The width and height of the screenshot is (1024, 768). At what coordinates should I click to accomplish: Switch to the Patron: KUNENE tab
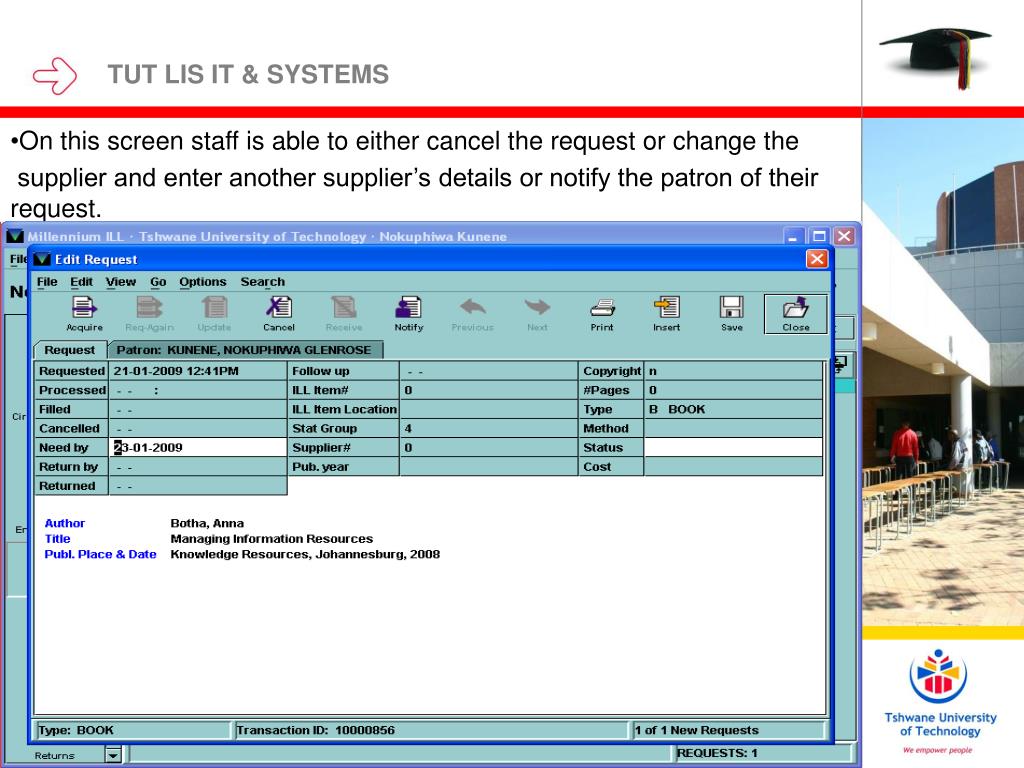[x=244, y=350]
